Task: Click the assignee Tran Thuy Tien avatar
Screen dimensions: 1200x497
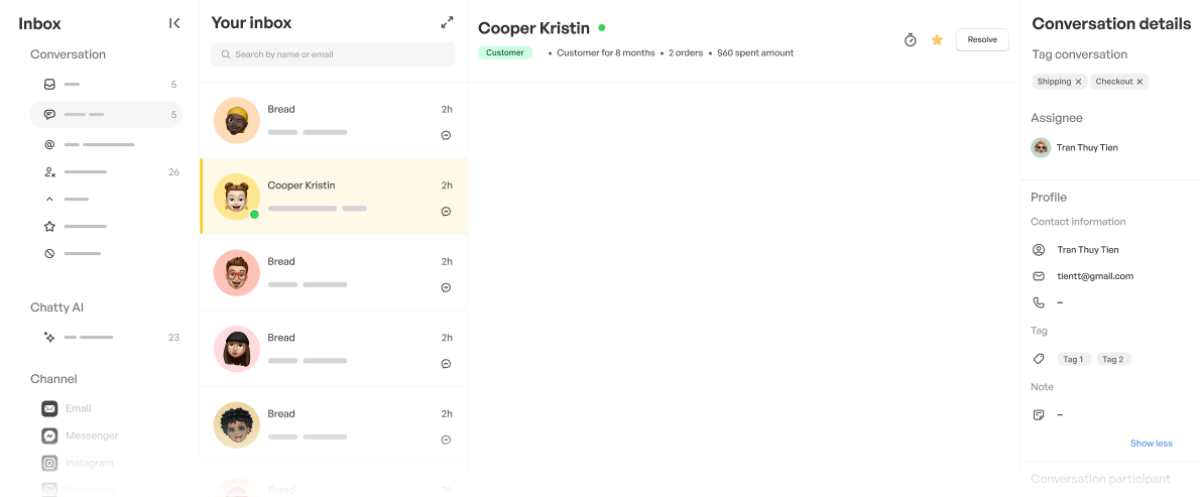Action: (1041, 148)
